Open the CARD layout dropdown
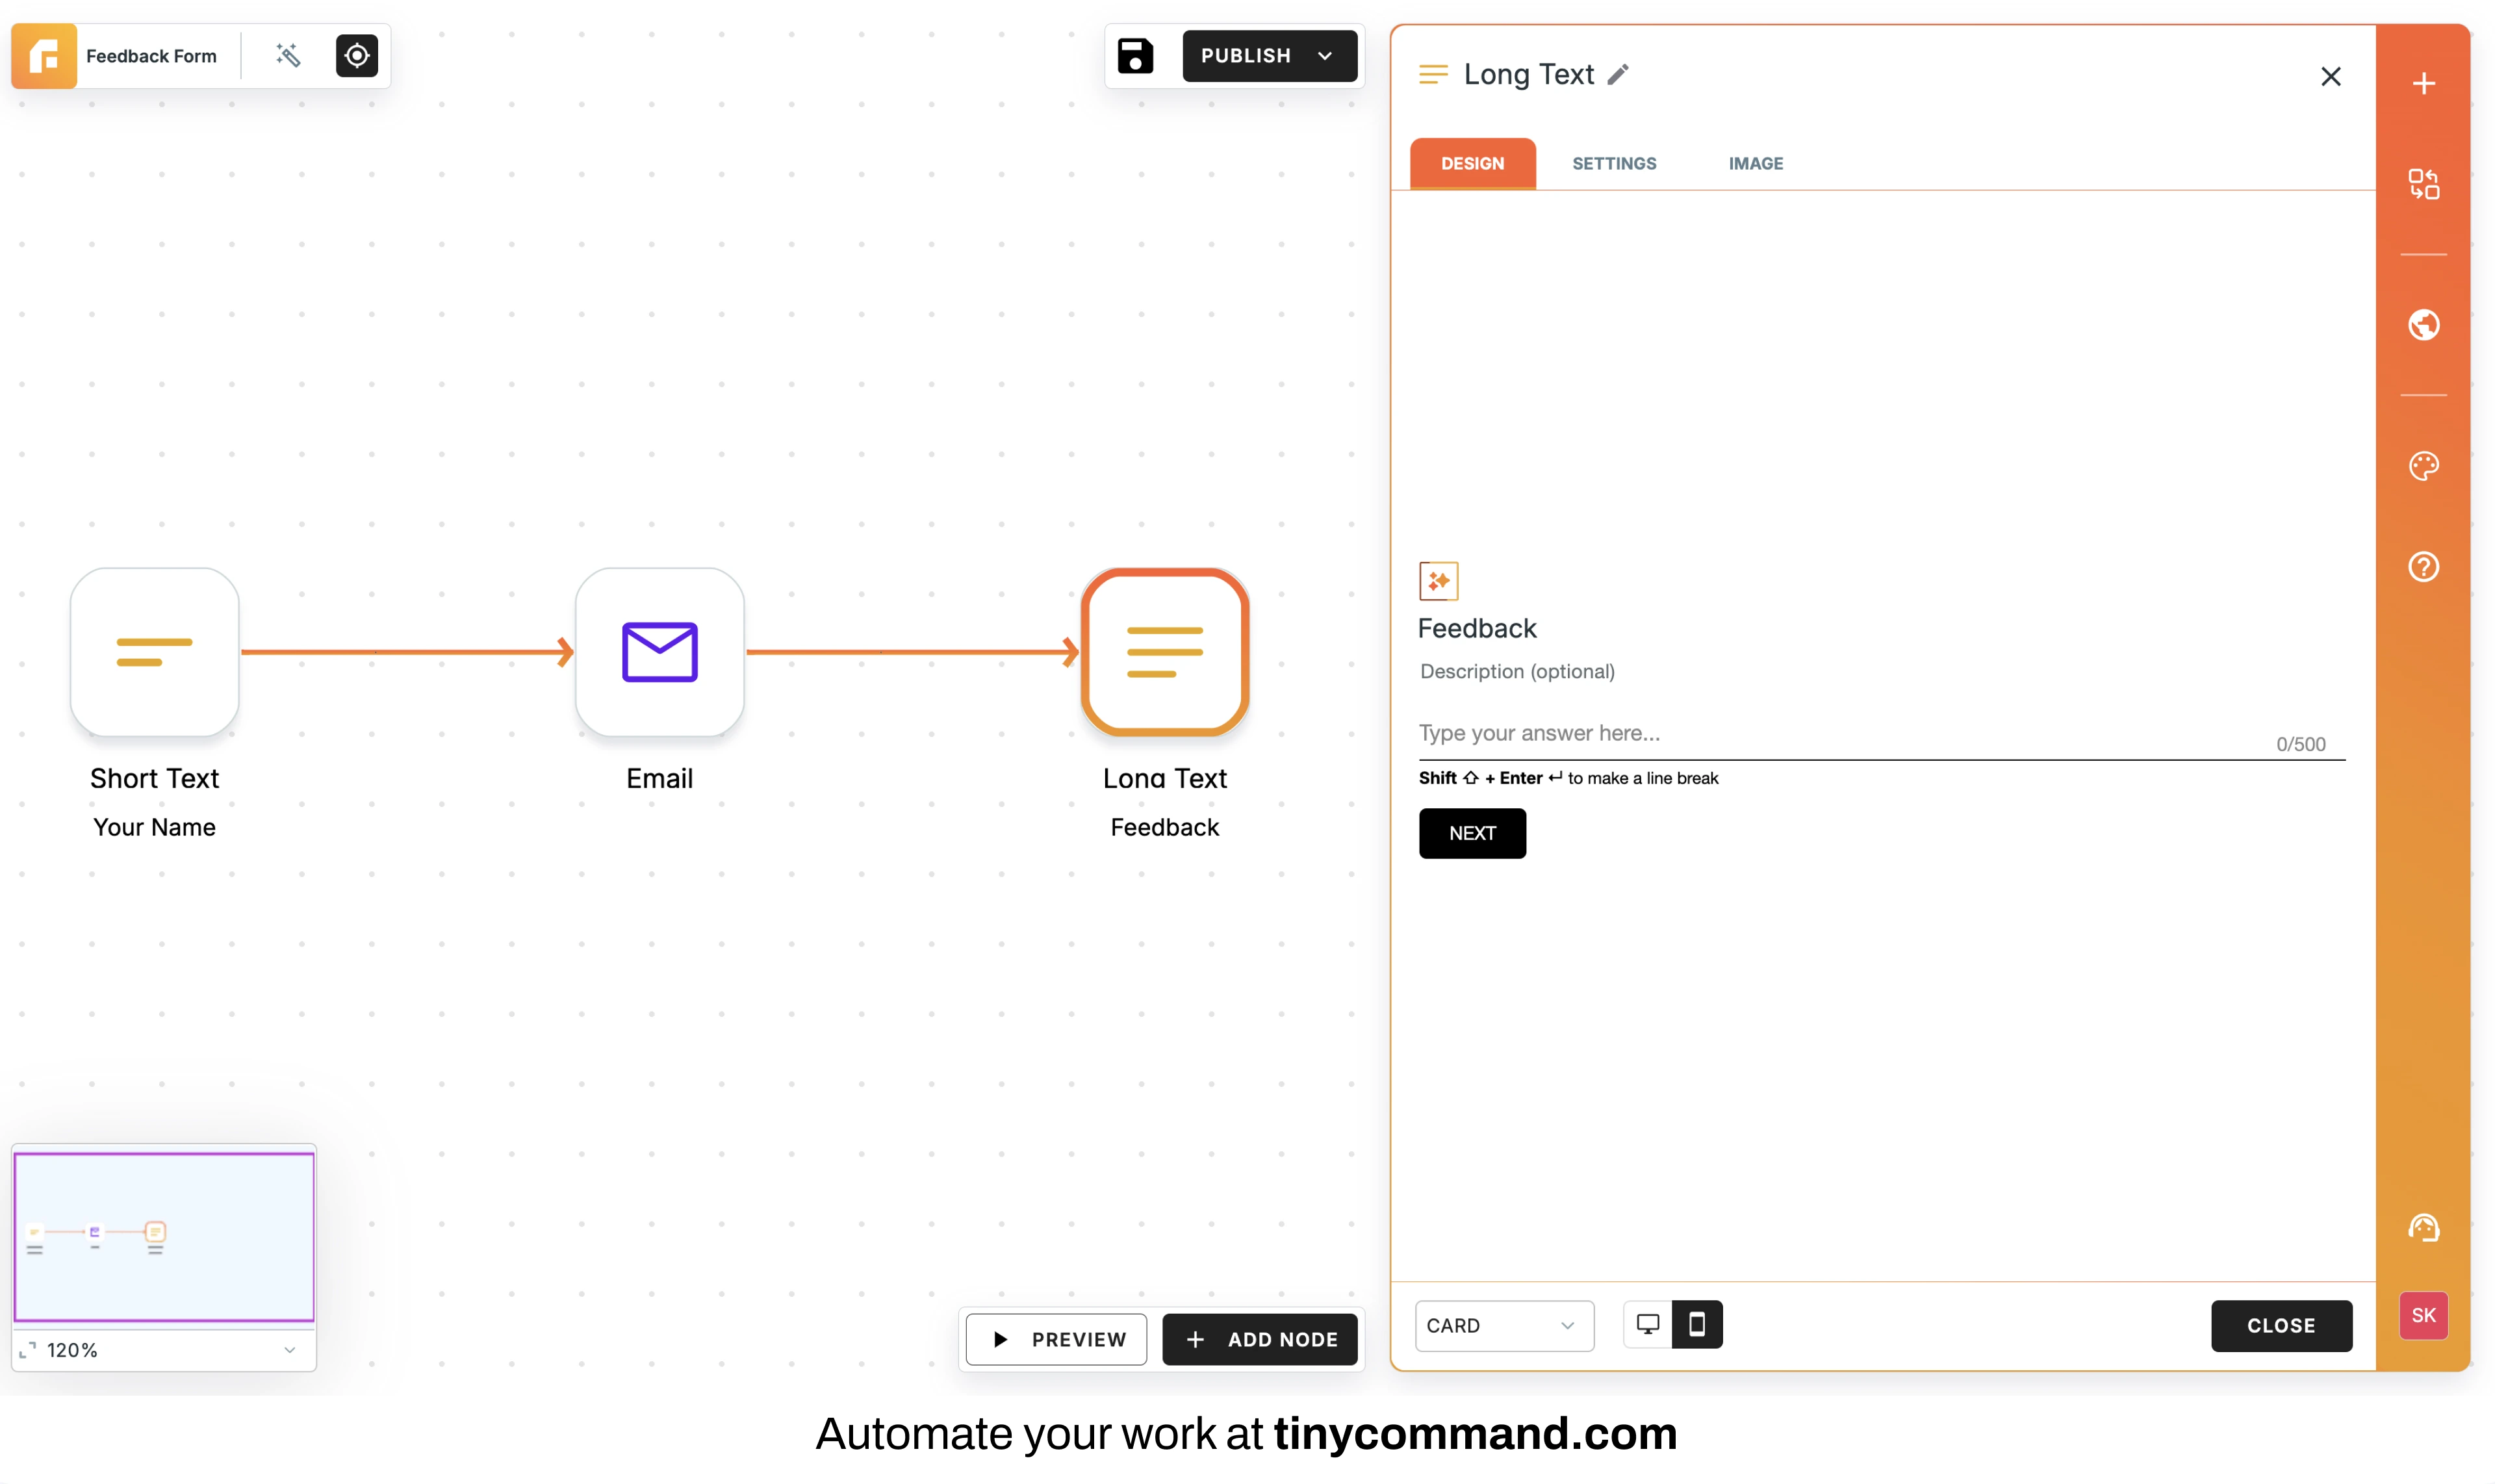2495x1484 pixels. point(1503,1325)
